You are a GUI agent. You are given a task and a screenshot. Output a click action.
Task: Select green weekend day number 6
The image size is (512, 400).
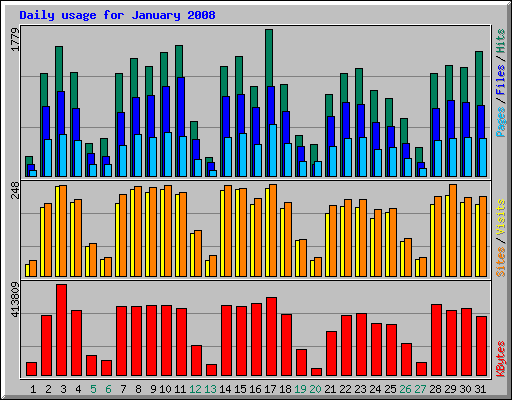[x=108, y=389]
